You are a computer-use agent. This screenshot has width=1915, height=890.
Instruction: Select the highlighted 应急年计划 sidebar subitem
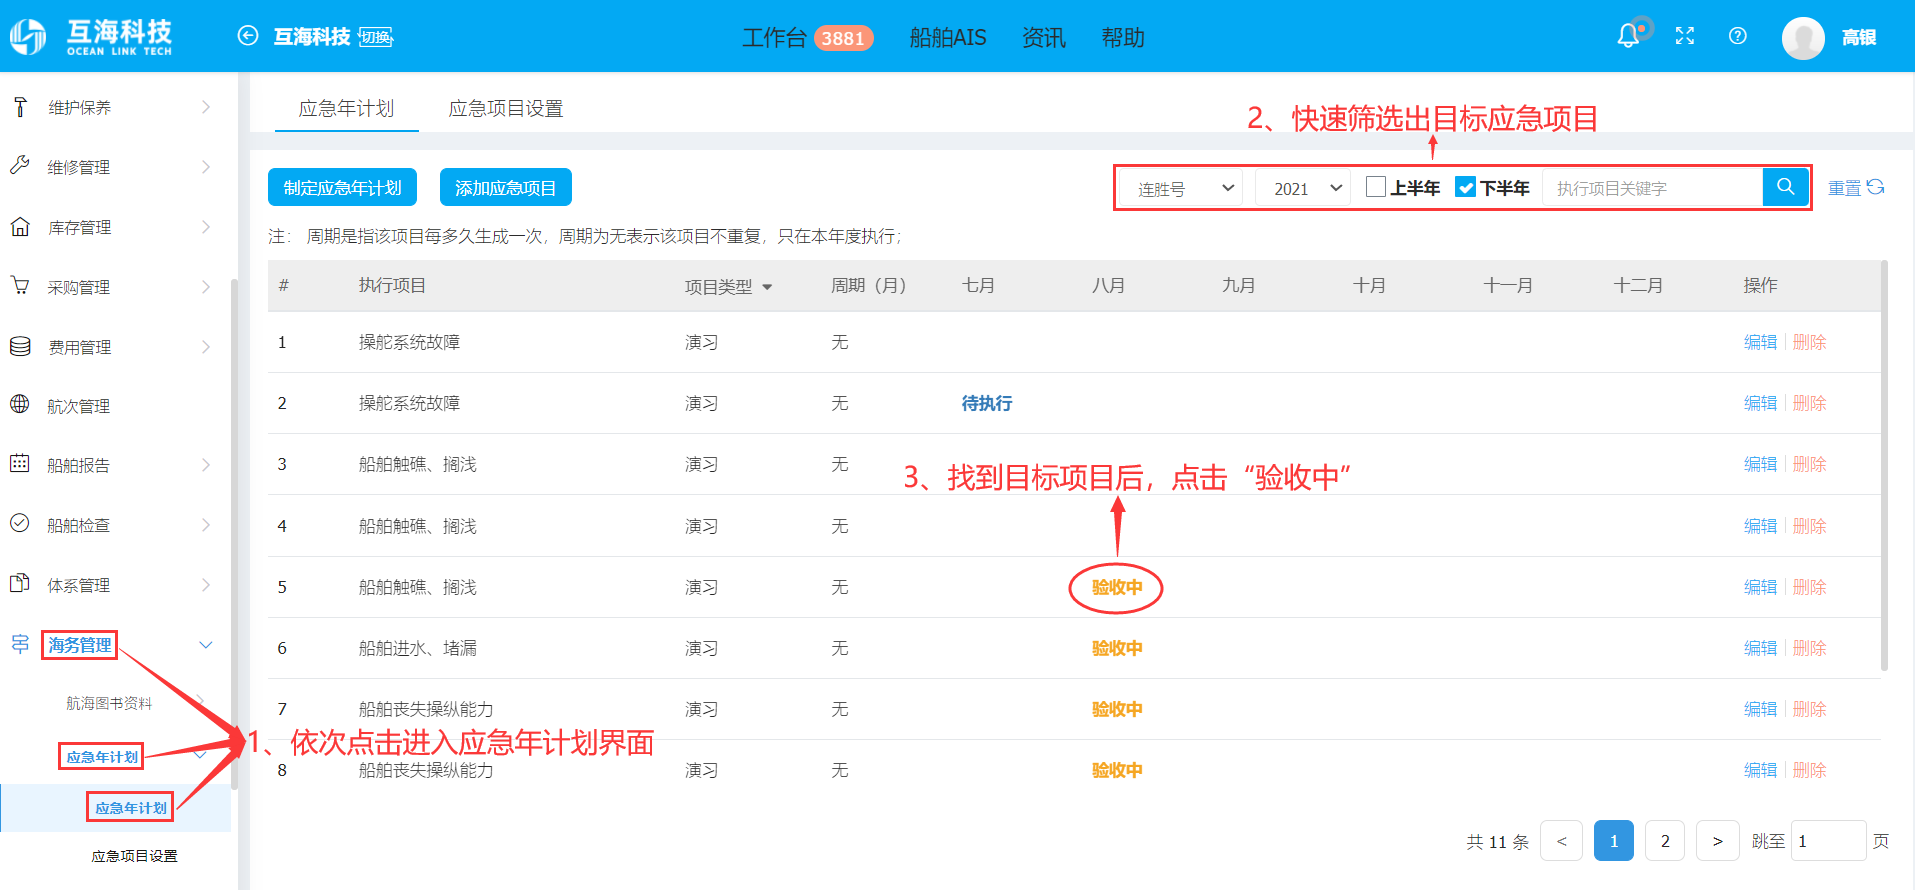pyautogui.click(x=131, y=808)
